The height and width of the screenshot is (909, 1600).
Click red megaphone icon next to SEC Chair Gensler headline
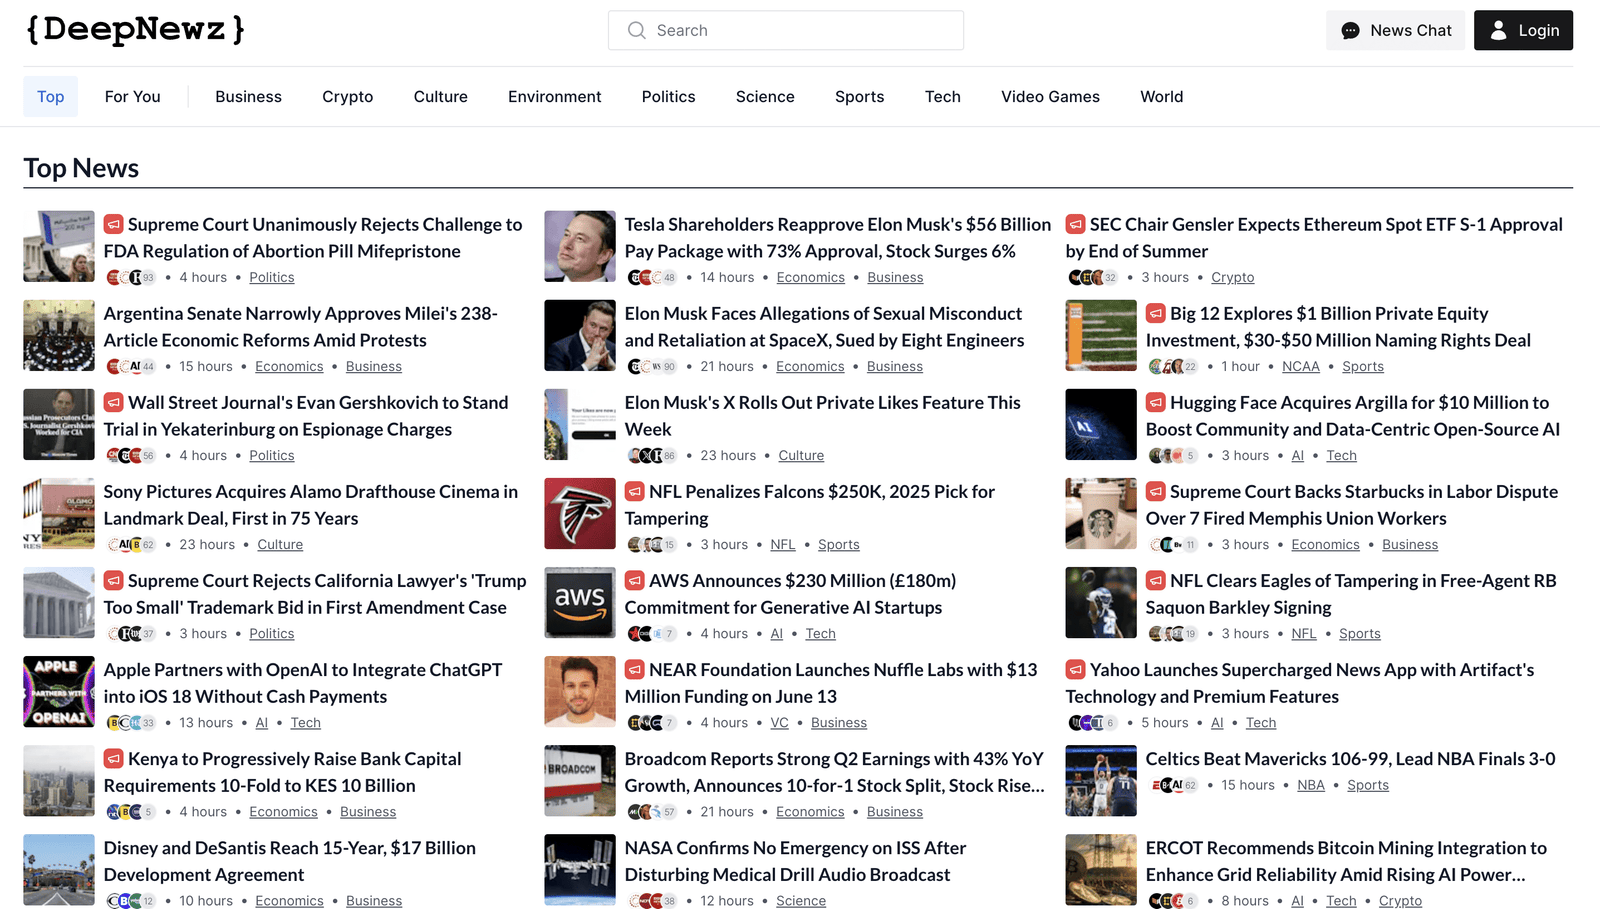(x=1075, y=224)
